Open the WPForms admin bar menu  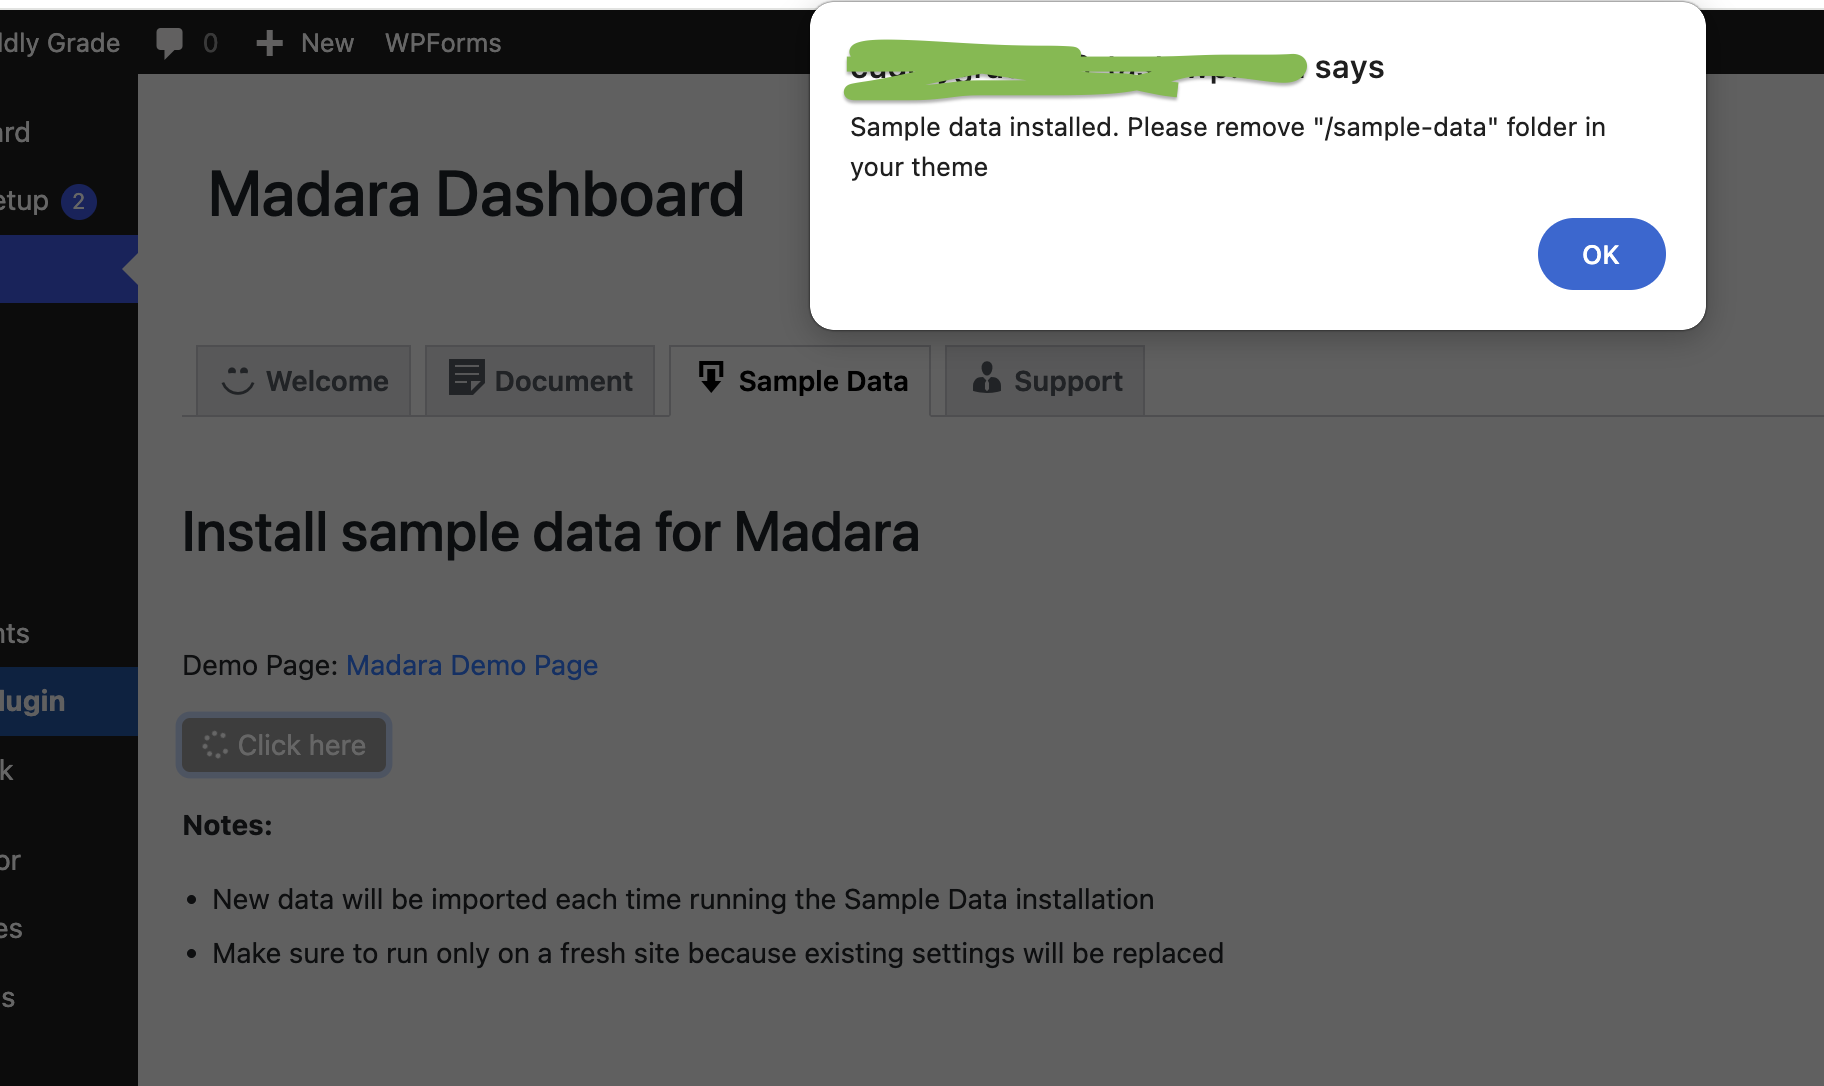coord(443,43)
